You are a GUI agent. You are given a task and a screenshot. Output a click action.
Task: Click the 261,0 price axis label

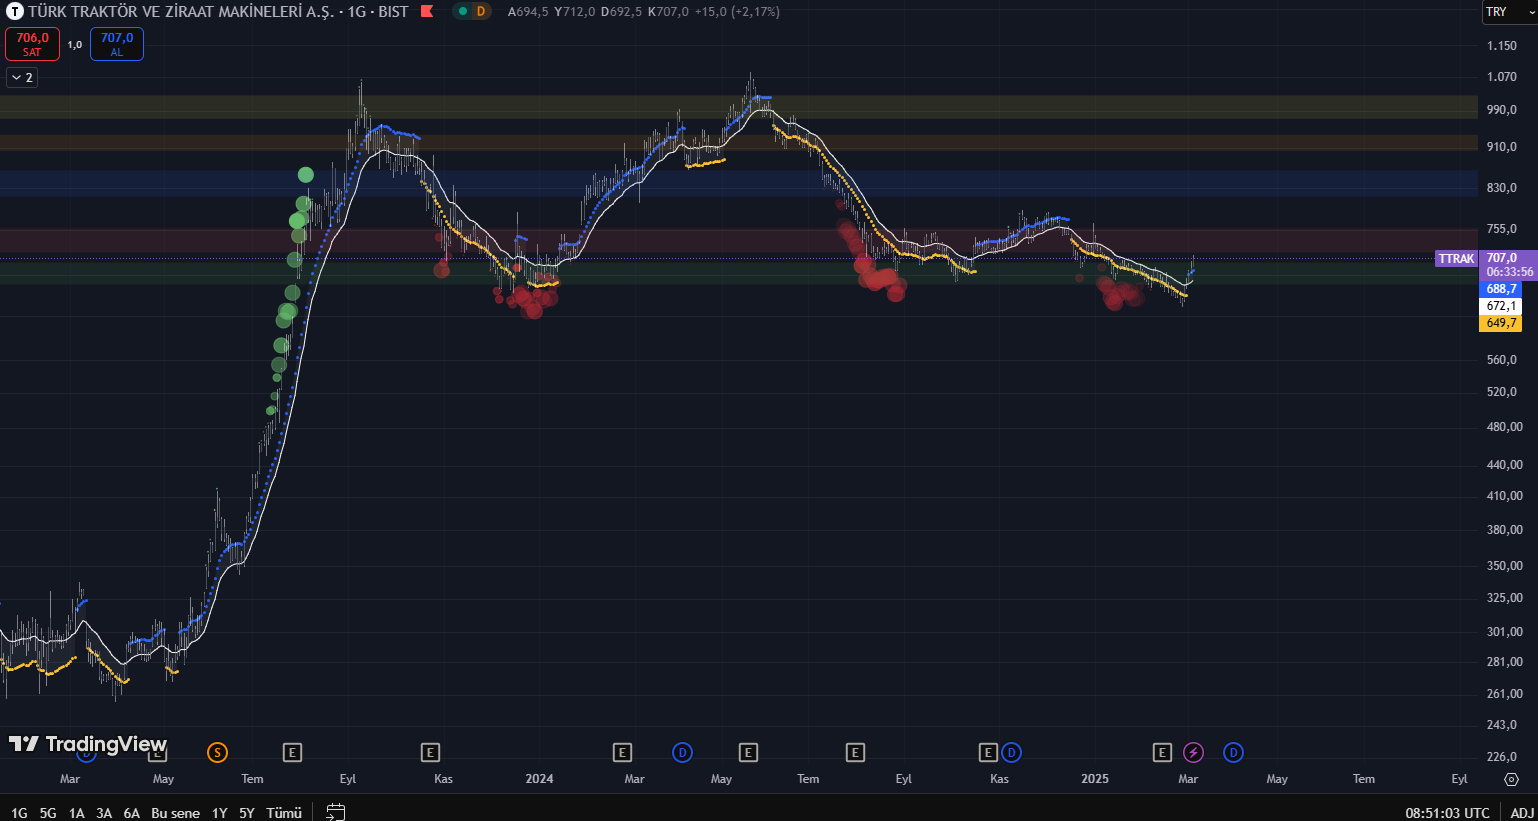1504,694
